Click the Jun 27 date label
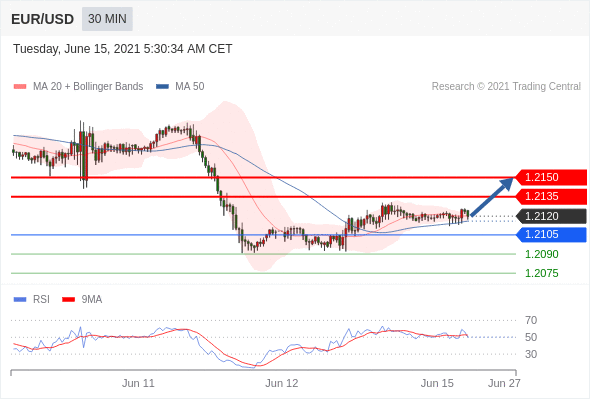Viewport: 590px width, 400px height. (504, 383)
